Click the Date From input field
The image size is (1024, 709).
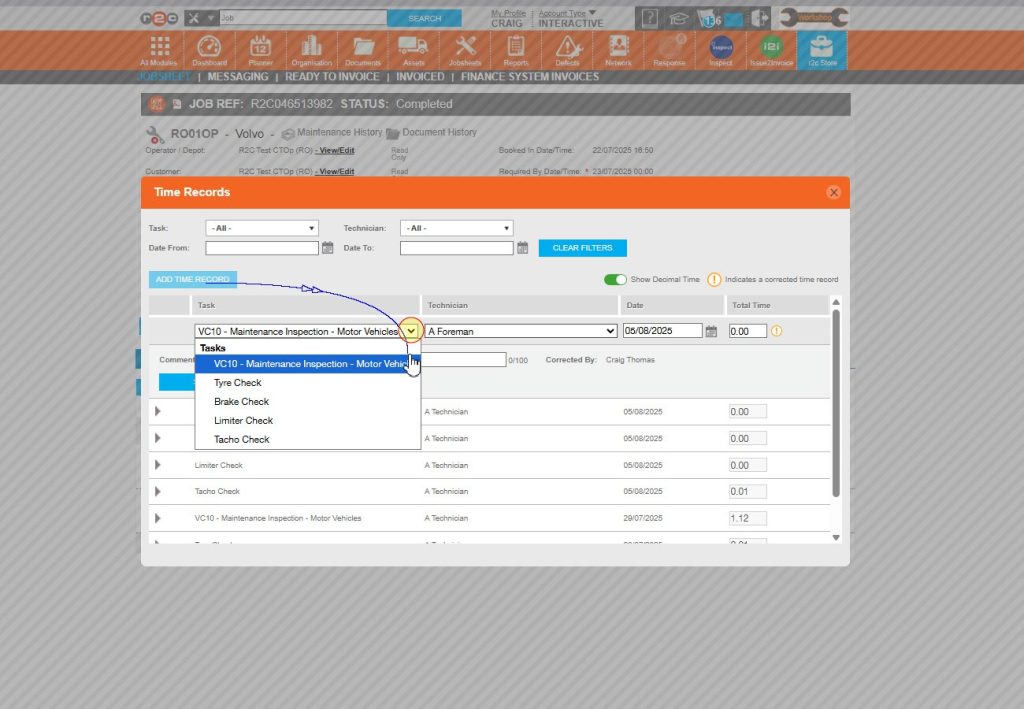(262, 248)
